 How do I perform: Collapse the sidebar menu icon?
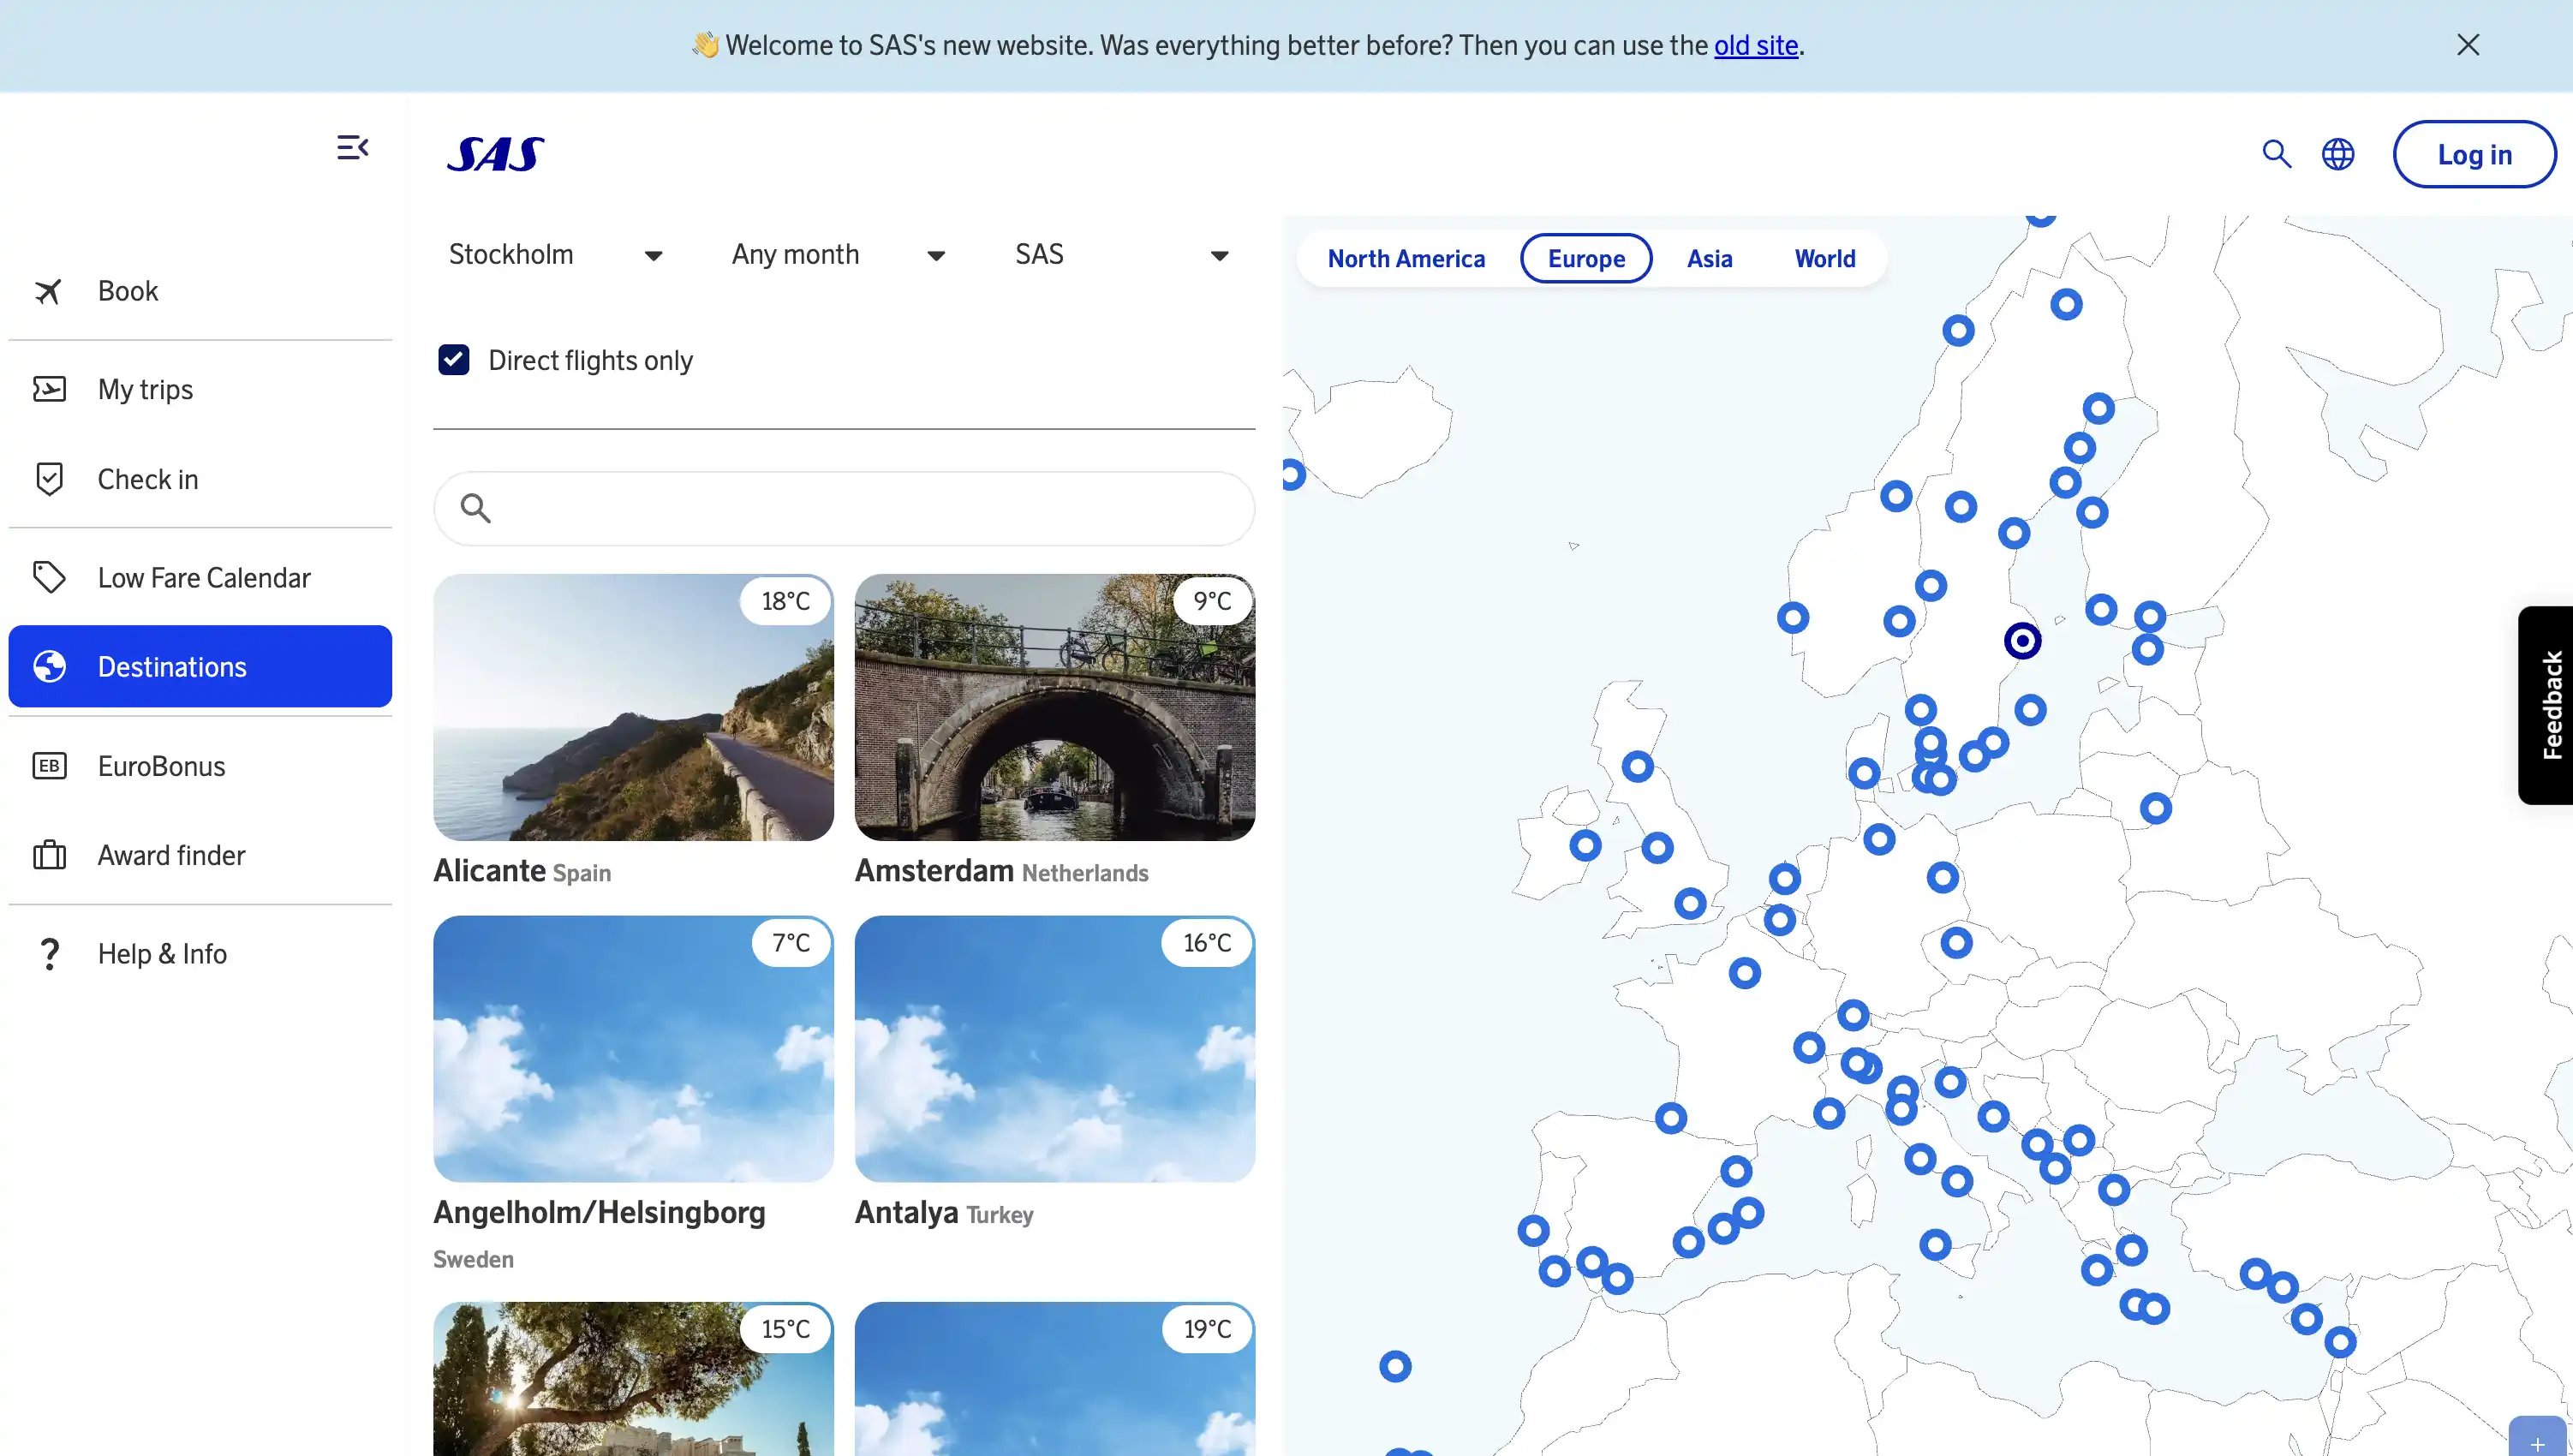352,148
